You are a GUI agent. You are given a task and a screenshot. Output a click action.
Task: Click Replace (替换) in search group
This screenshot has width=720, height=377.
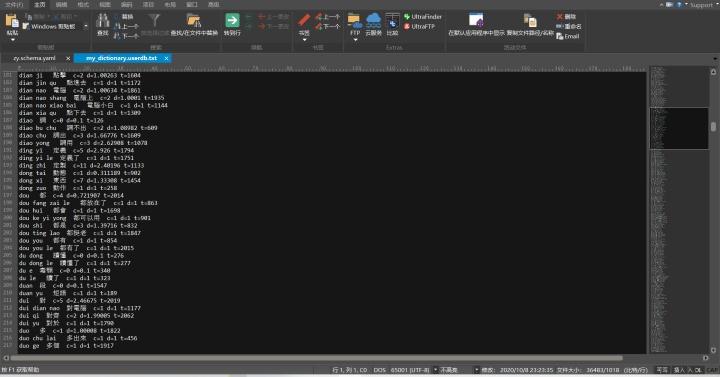(124, 17)
